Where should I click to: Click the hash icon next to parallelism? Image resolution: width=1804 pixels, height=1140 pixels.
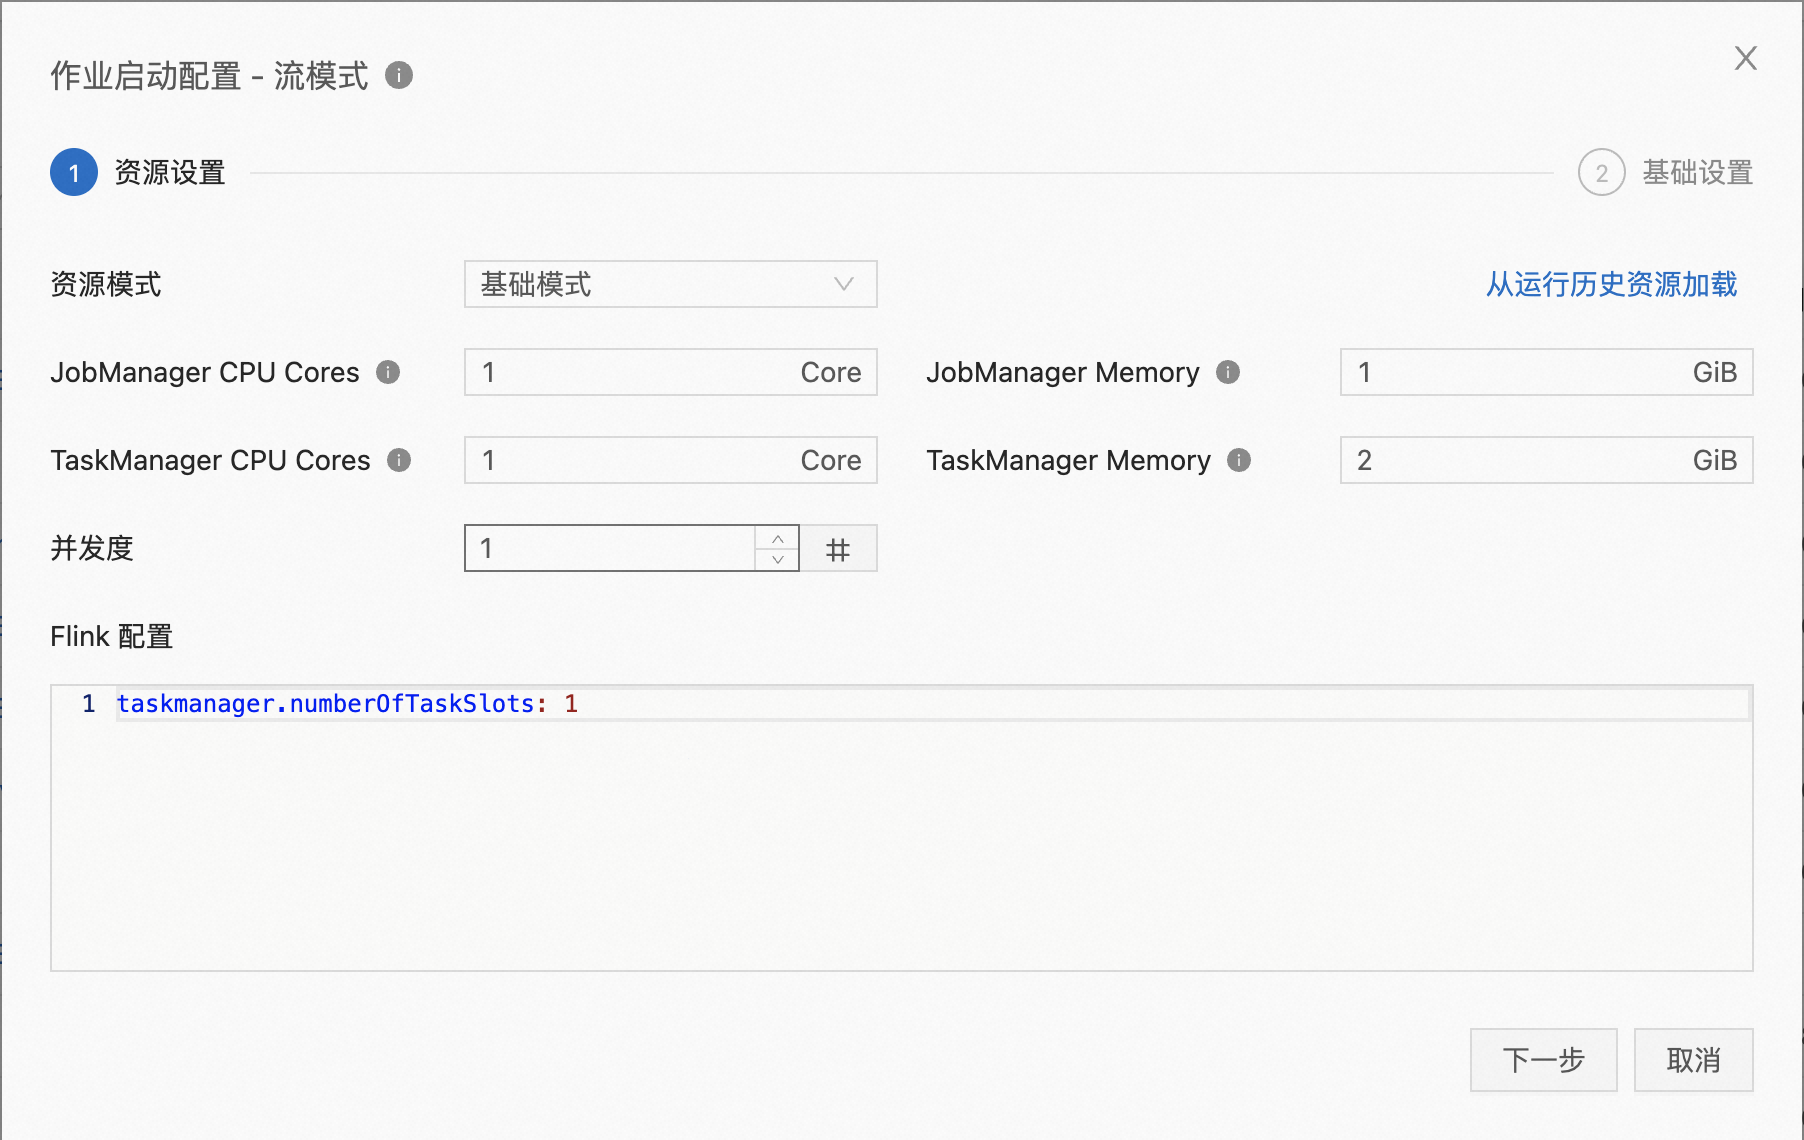[838, 549]
